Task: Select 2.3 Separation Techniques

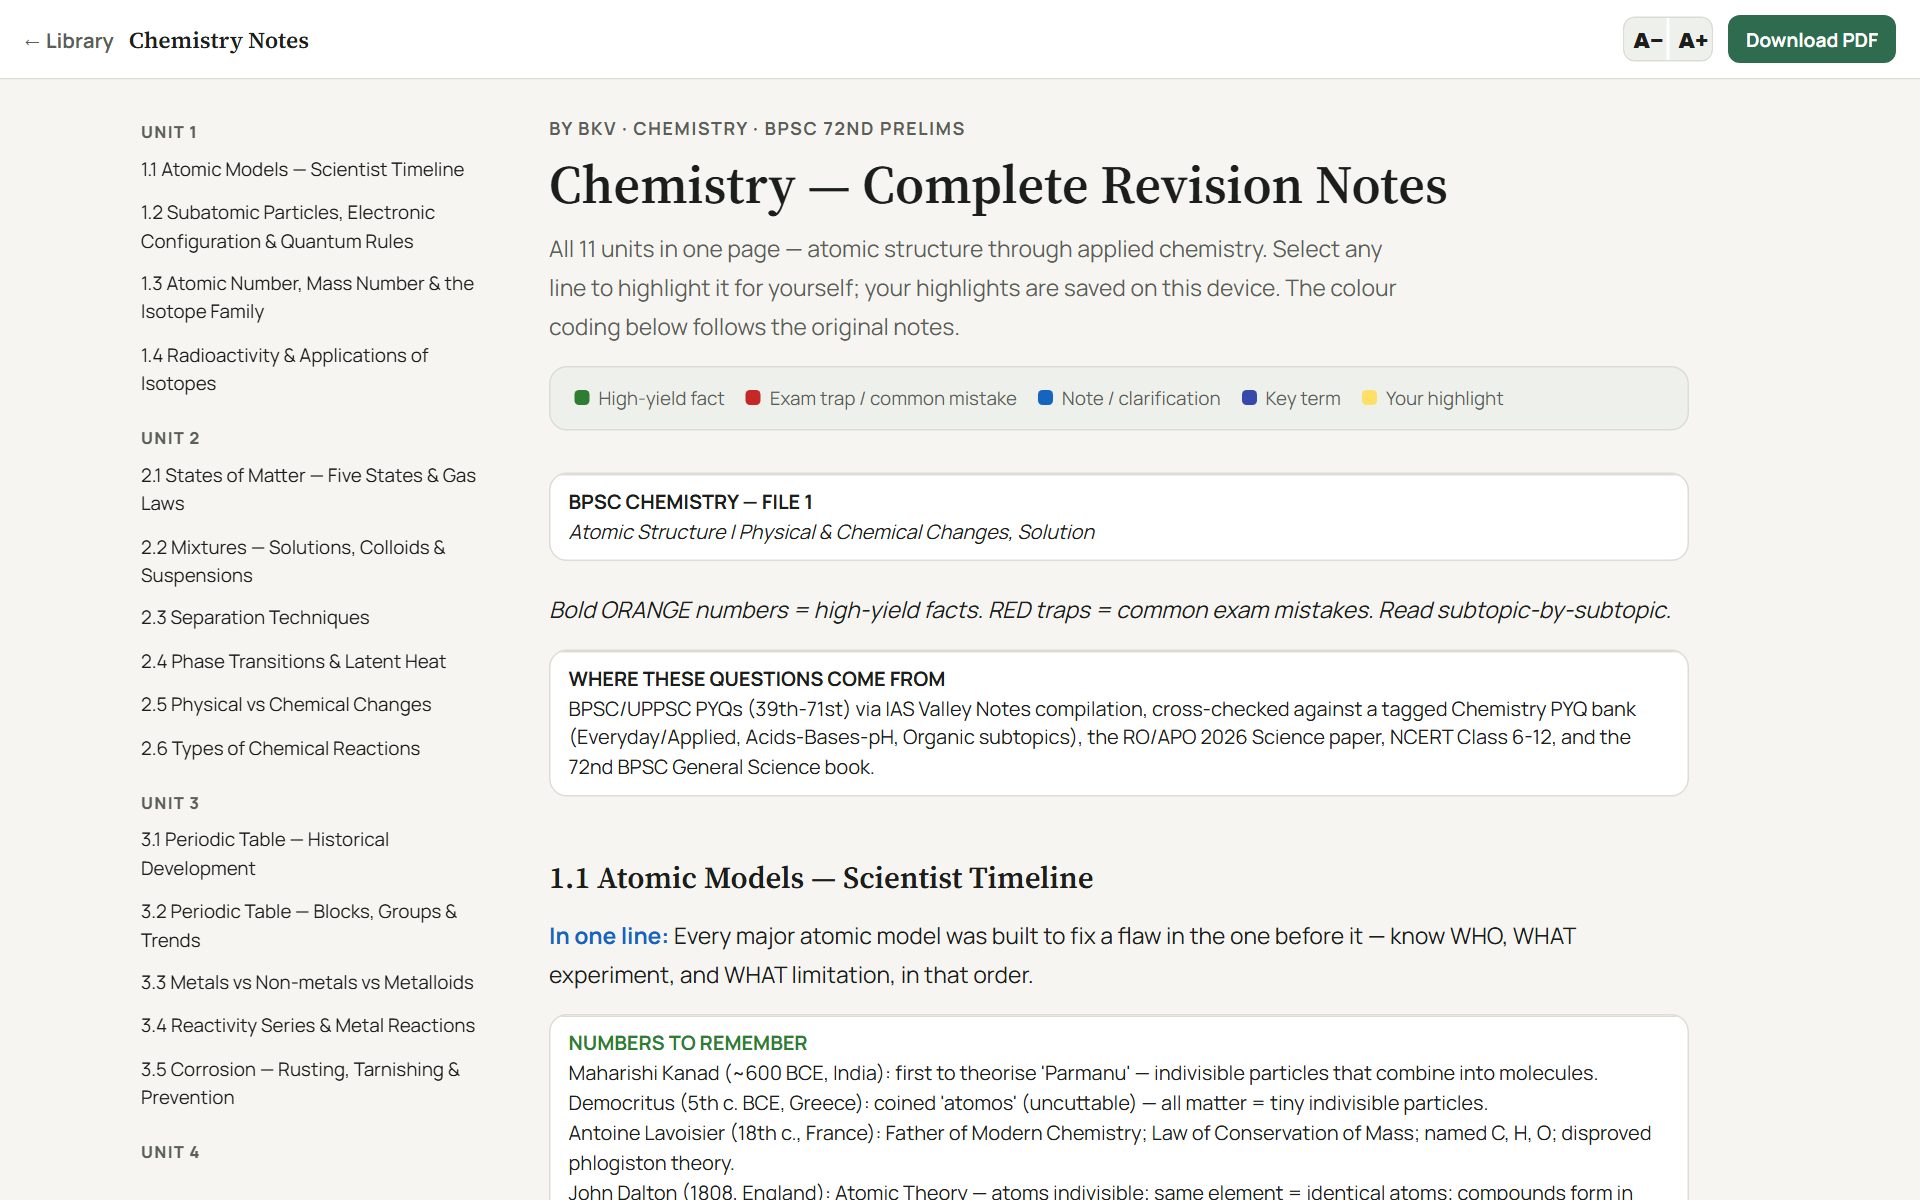Action: 255,618
